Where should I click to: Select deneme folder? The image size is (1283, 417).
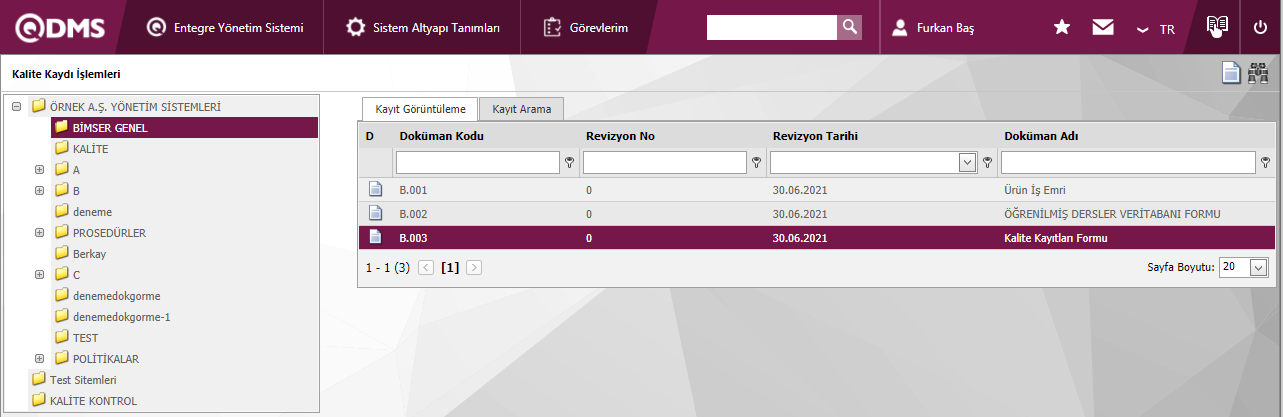coord(92,211)
